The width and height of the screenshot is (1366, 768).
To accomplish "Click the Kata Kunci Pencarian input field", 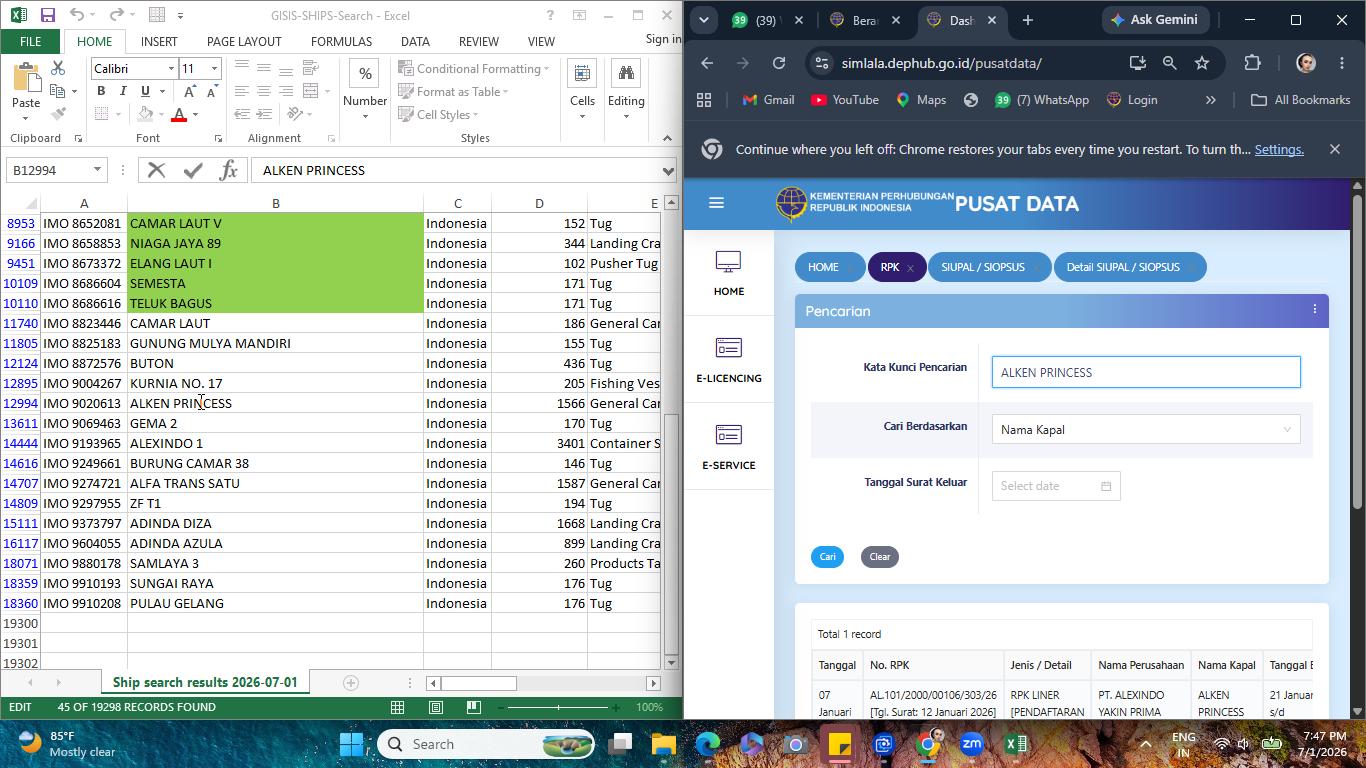I will pyautogui.click(x=1146, y=372).
